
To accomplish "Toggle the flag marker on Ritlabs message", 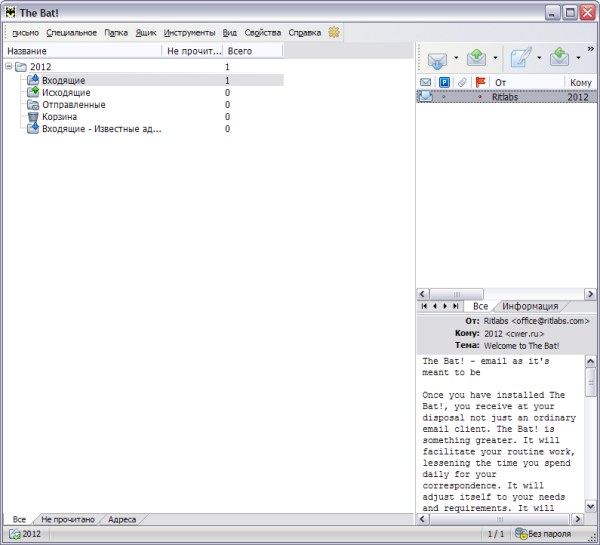I will point(480,97).
